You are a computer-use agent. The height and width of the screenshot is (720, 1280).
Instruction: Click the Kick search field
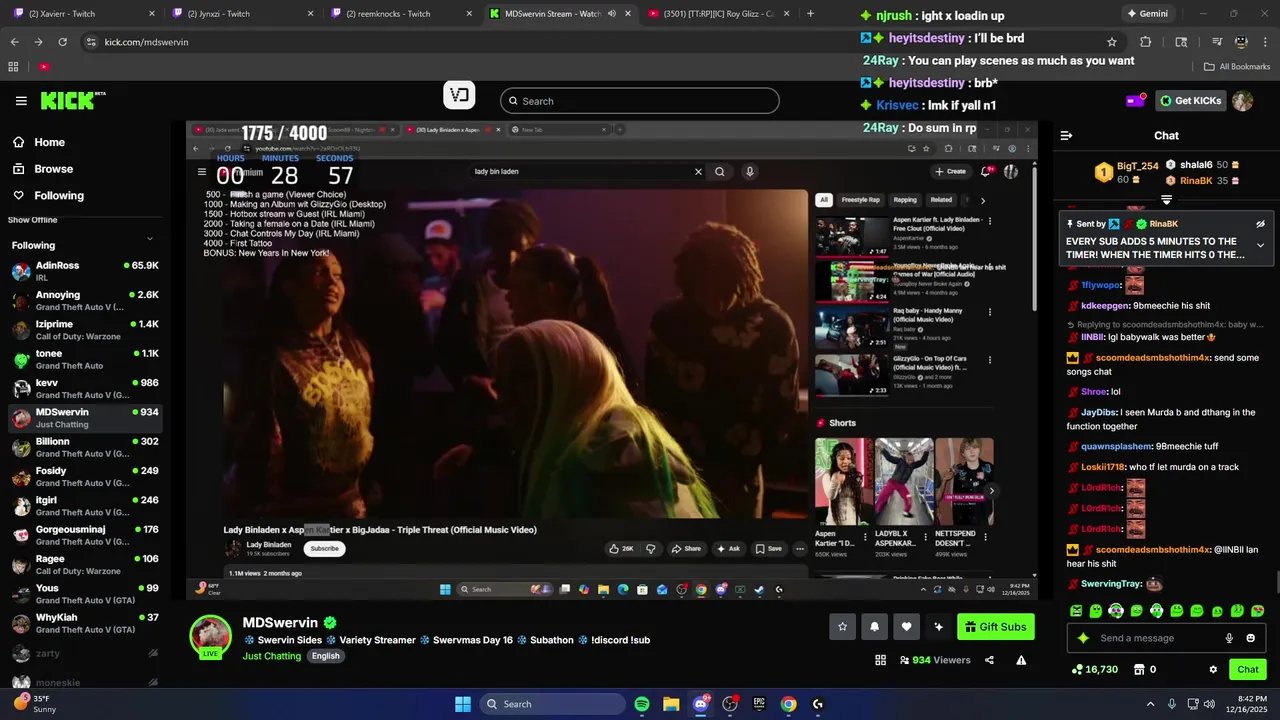coord(639,101)
